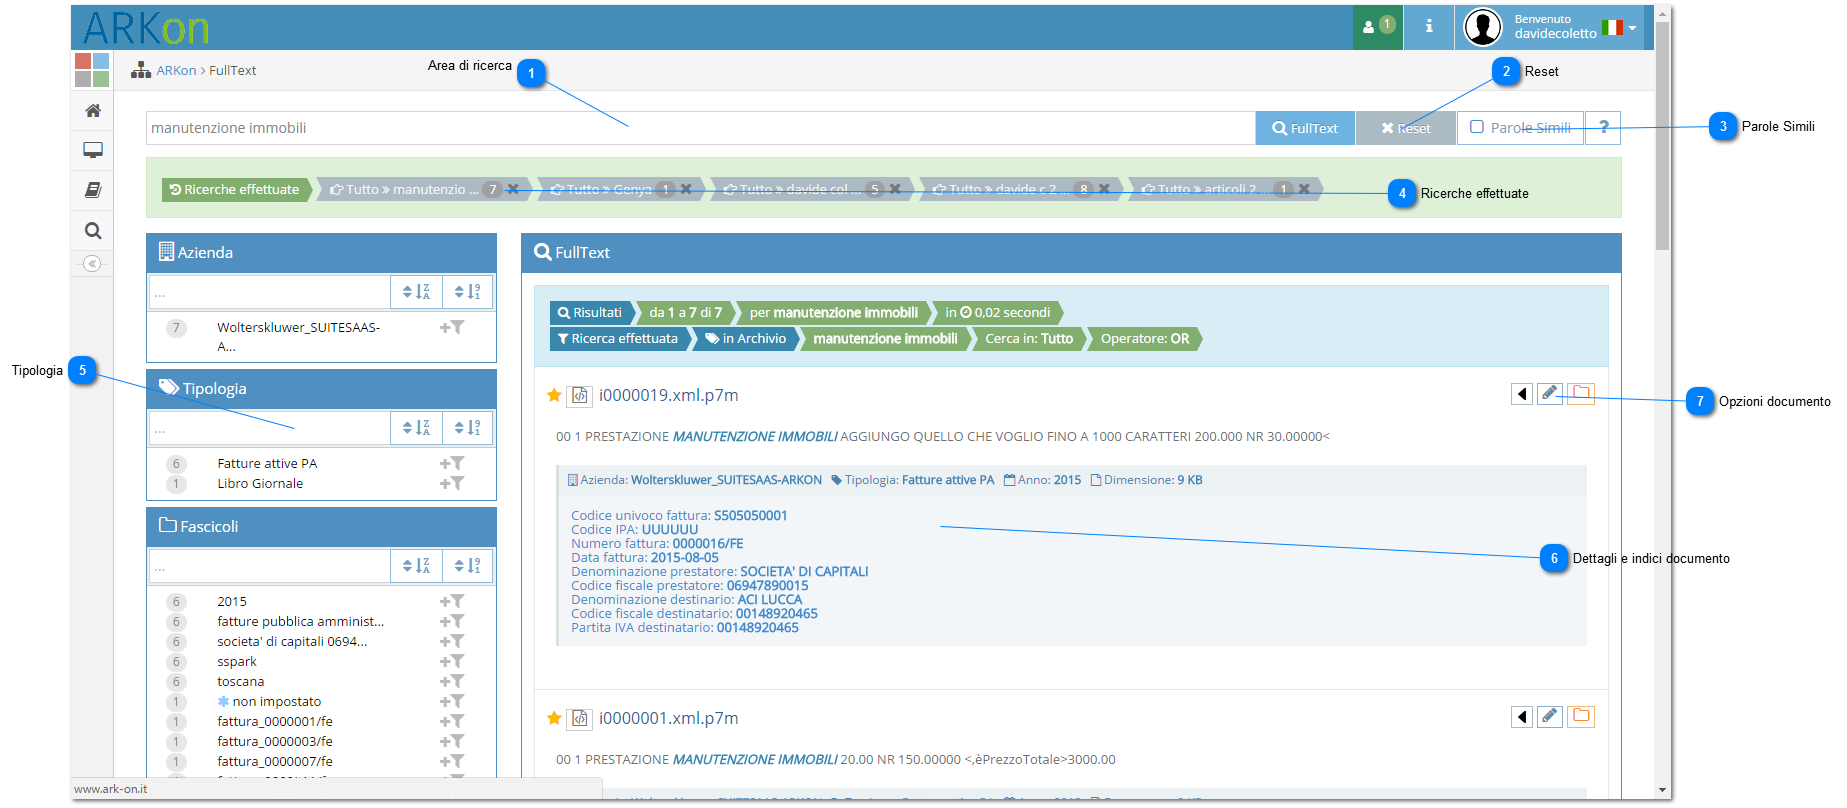Remove the 'Tutto » Genya' past search
The image size is (1847, 808).
(x=686, y=189)
